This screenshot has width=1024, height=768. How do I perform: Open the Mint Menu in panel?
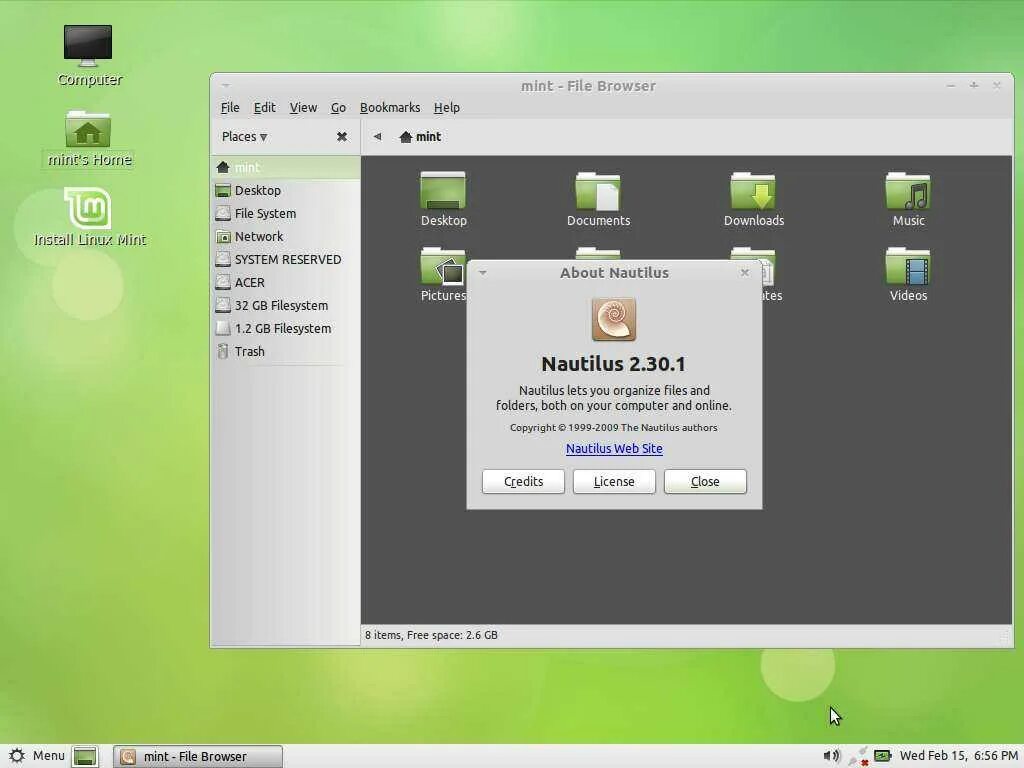[37, 756]
